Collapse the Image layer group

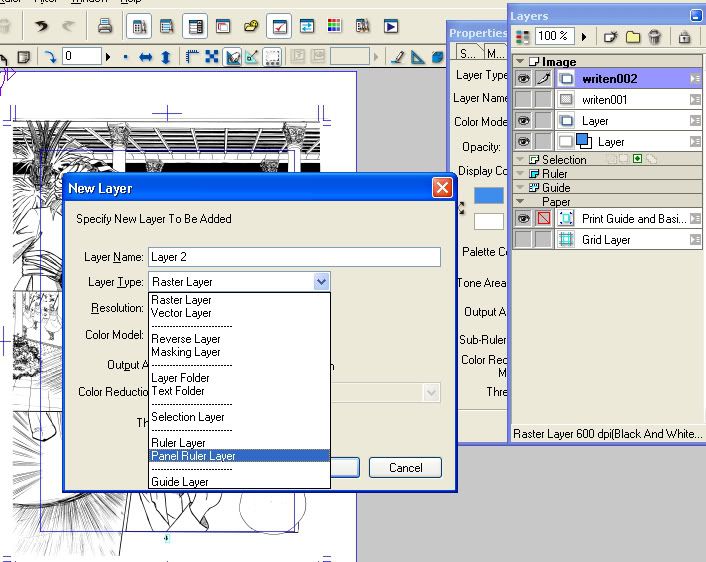tap(520, 61)
